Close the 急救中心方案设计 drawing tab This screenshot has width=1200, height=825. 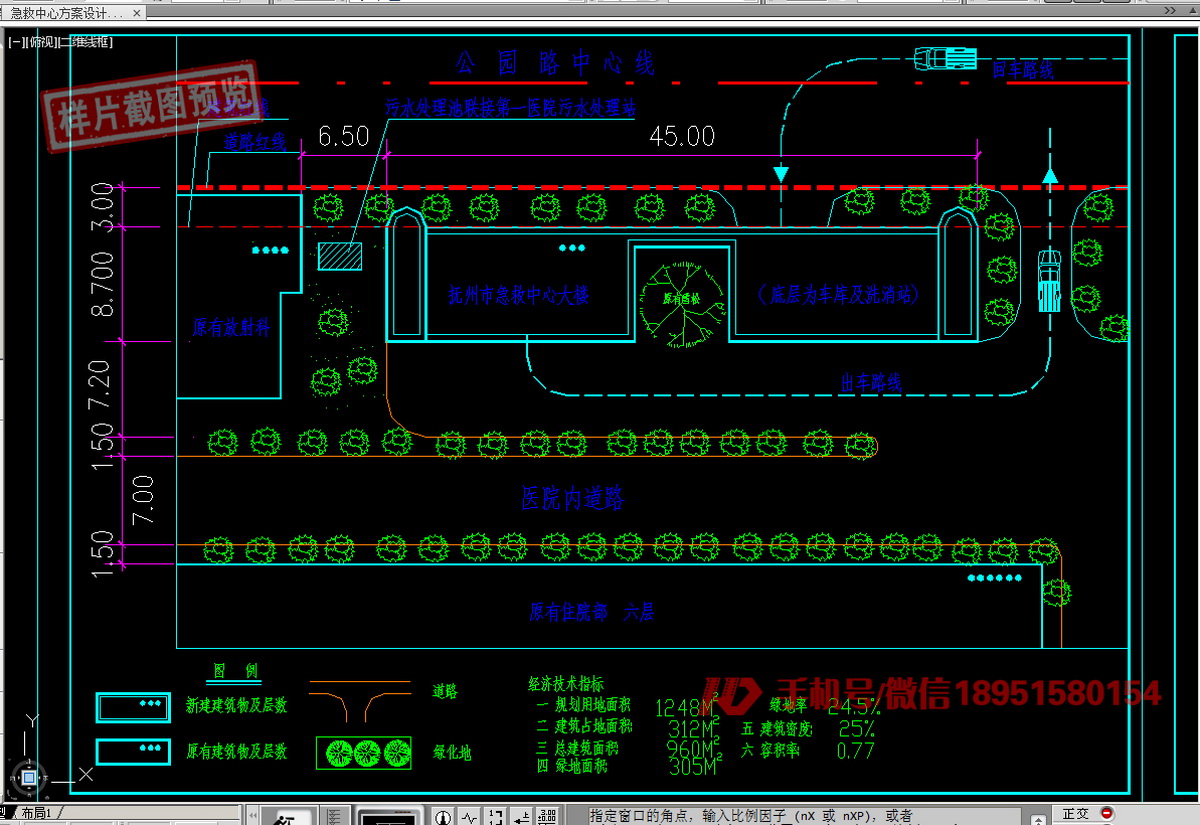tap(137, 13)
